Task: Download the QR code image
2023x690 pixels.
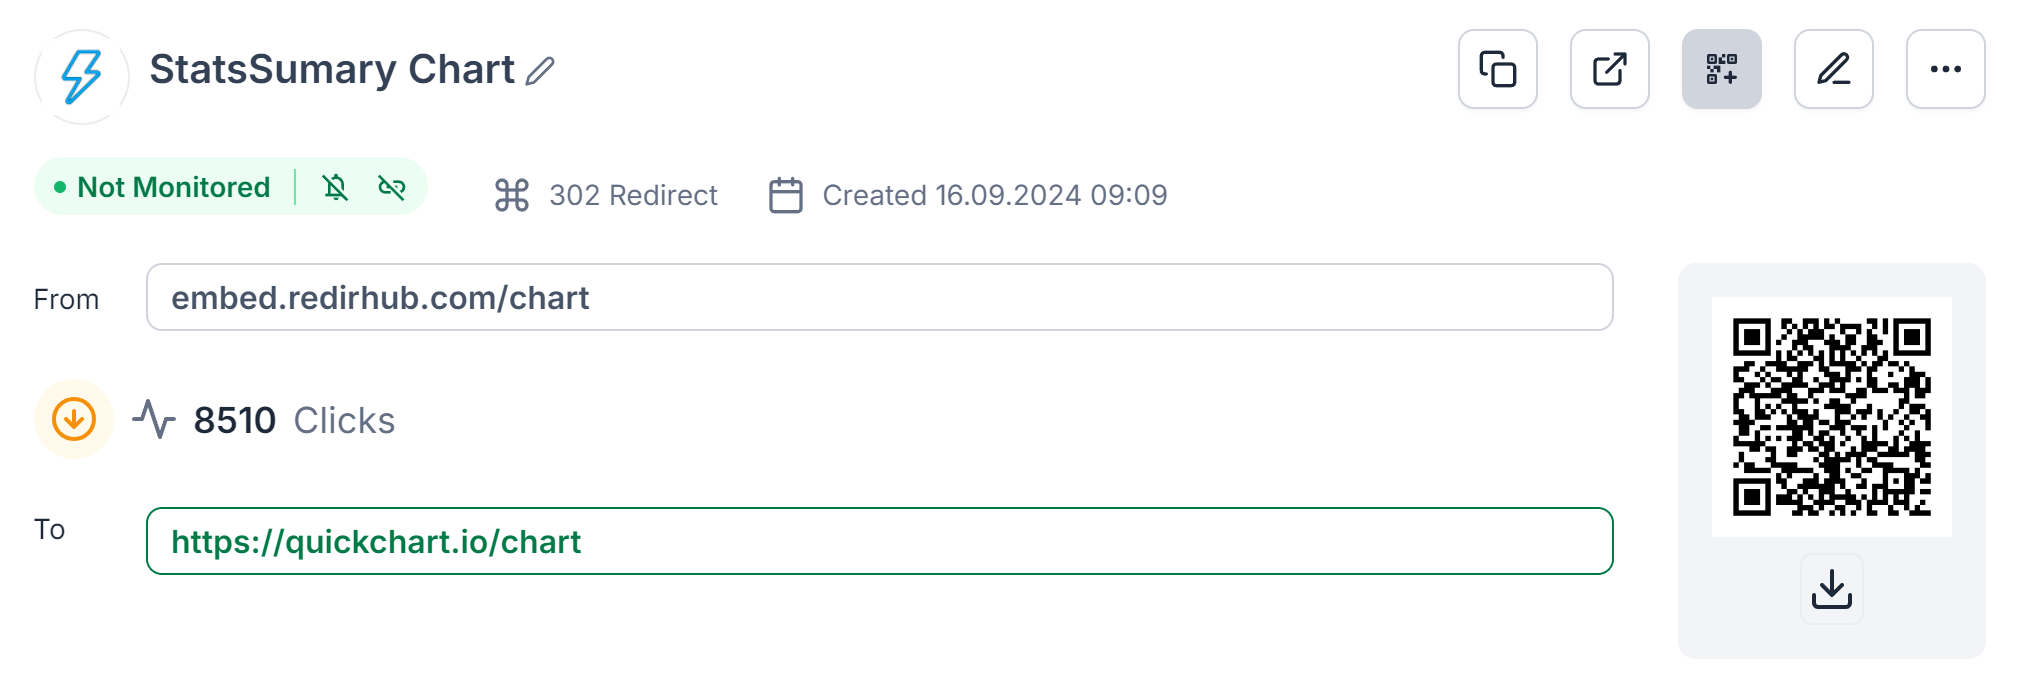Action: 1831,589
